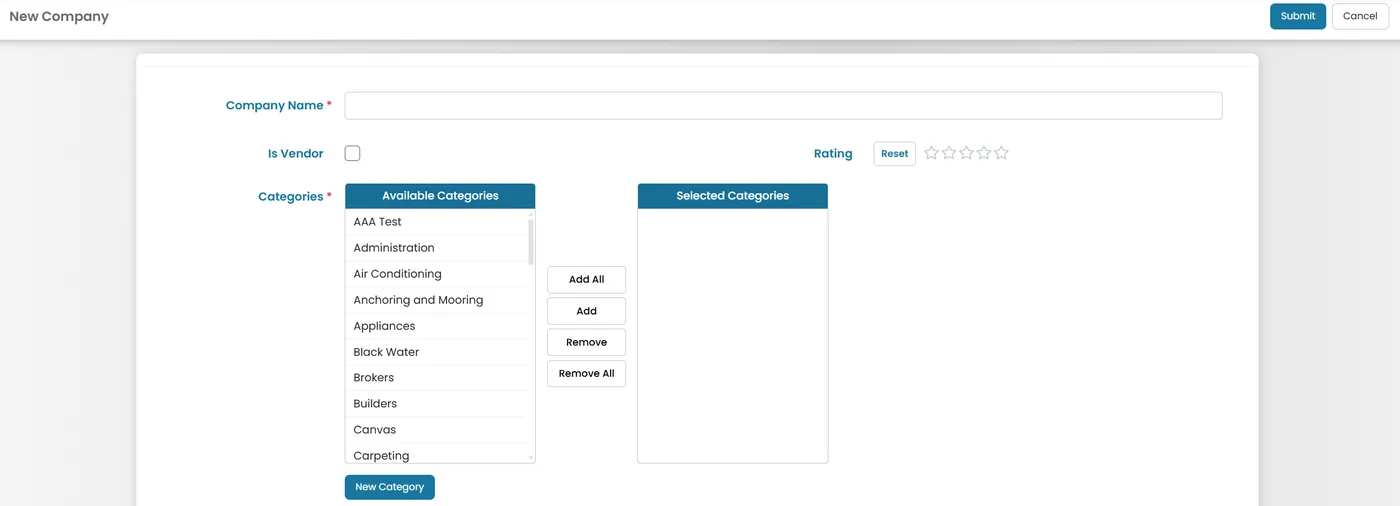Viewport: 1400px width, 506px height.
Task: Open the New Category dialog
Action: coord(390,487)
